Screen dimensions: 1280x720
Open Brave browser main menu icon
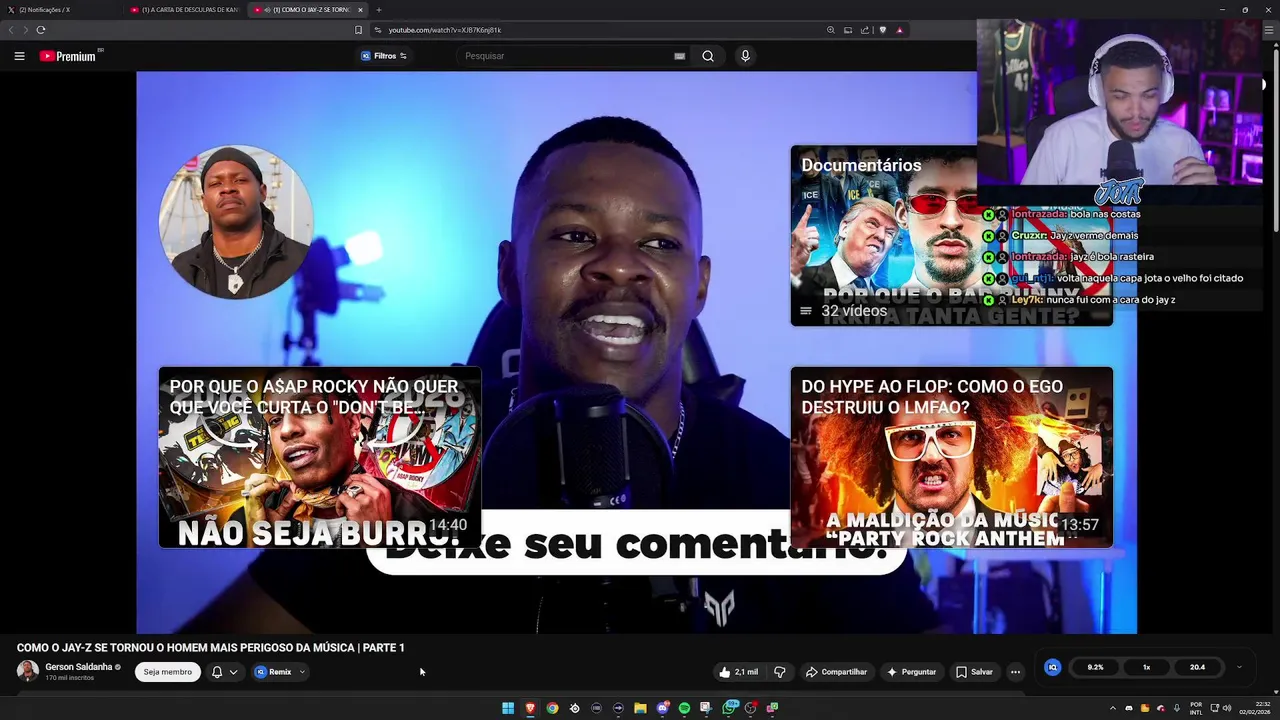[1268, 30]
